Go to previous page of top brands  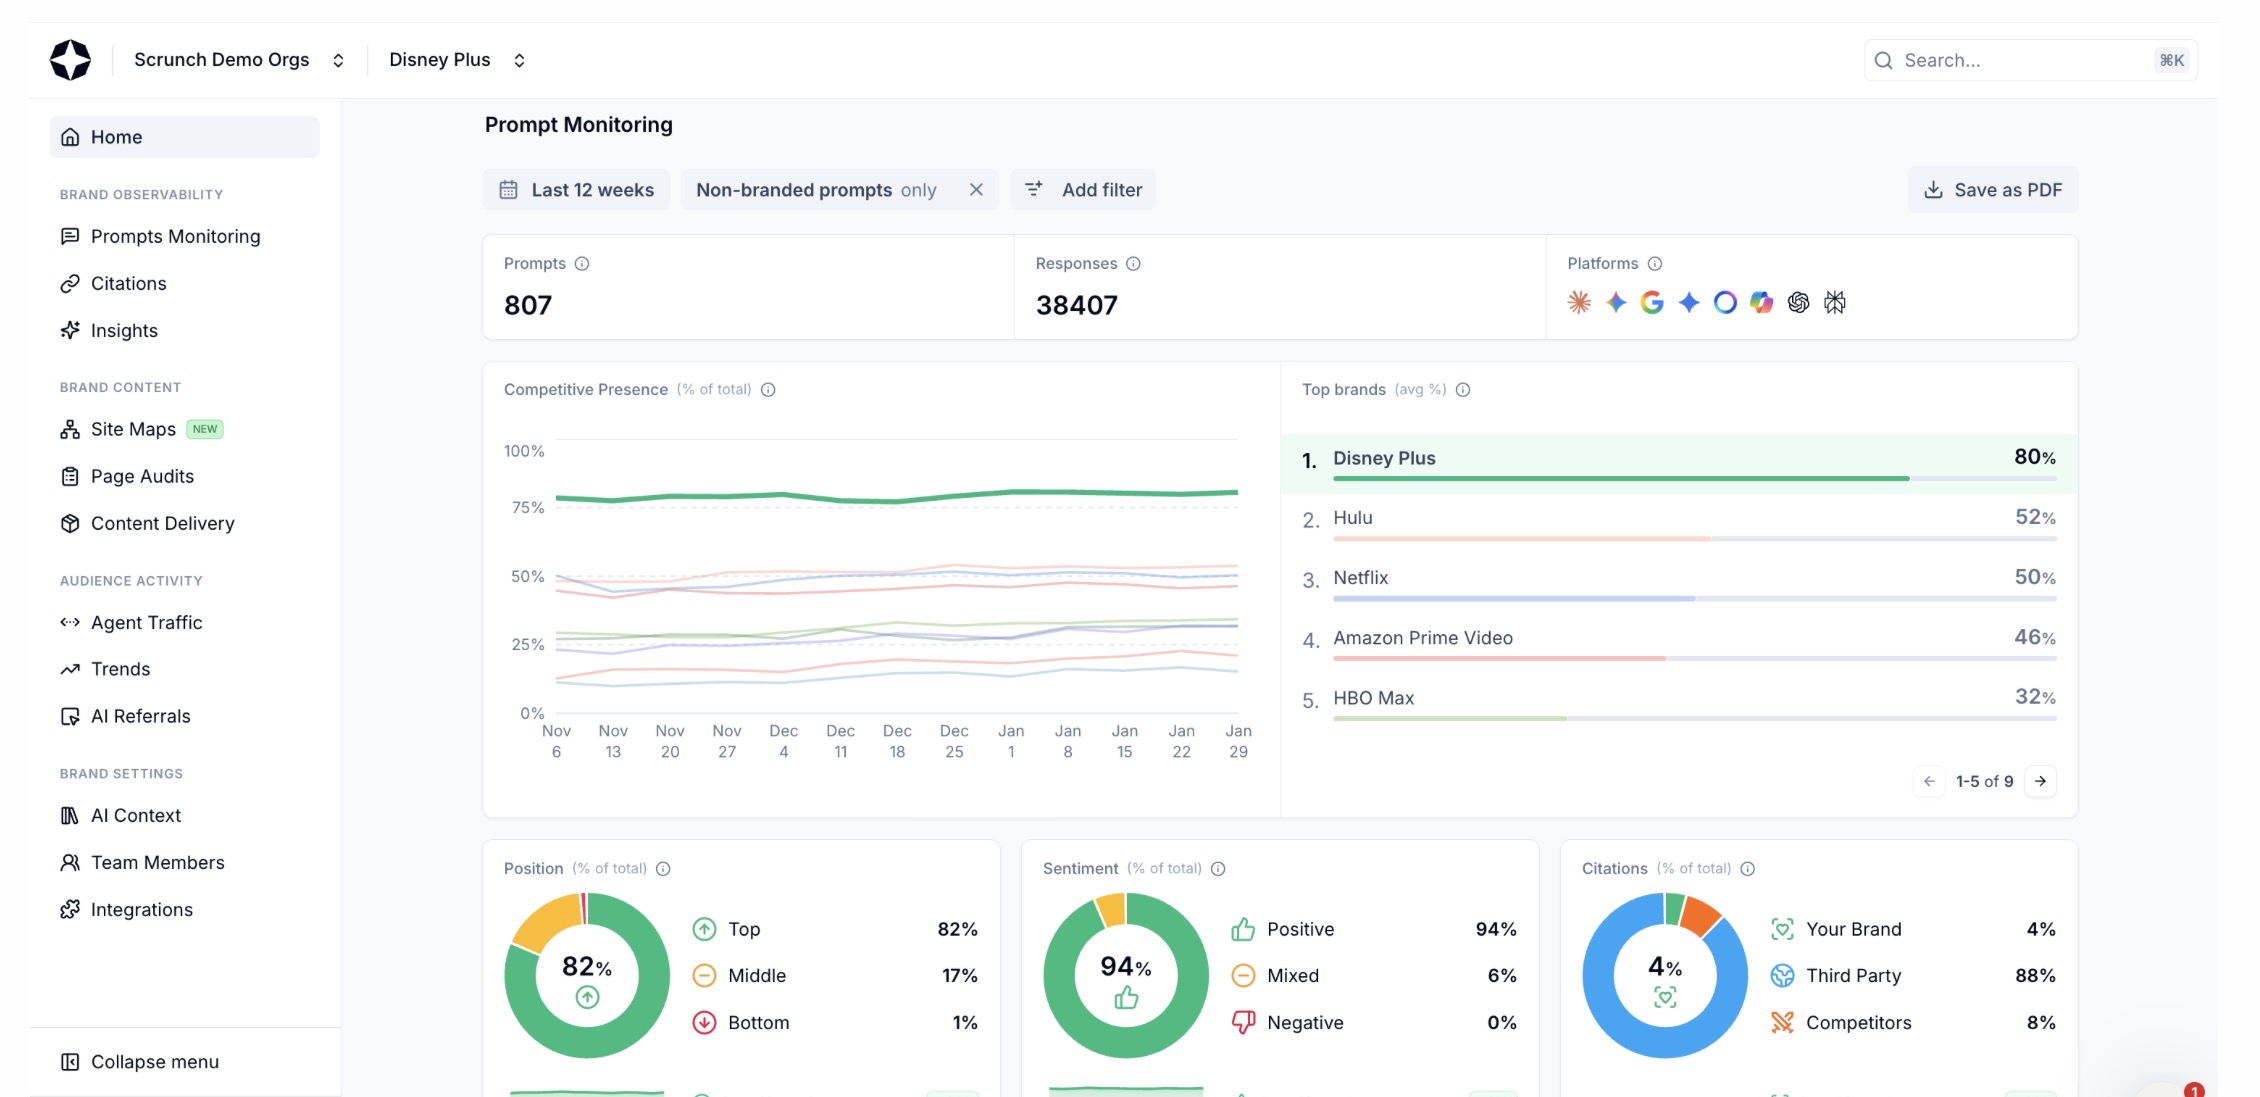click(1929, 781)
